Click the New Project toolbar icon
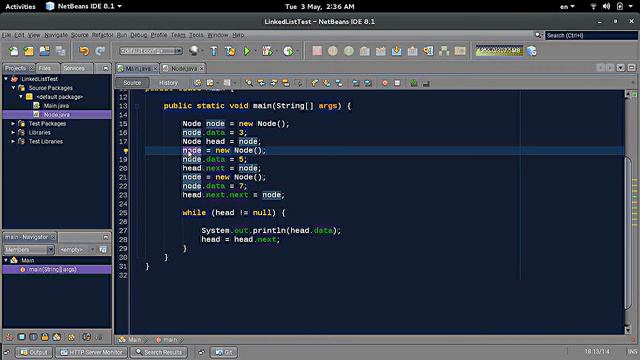 pos(29,51)
